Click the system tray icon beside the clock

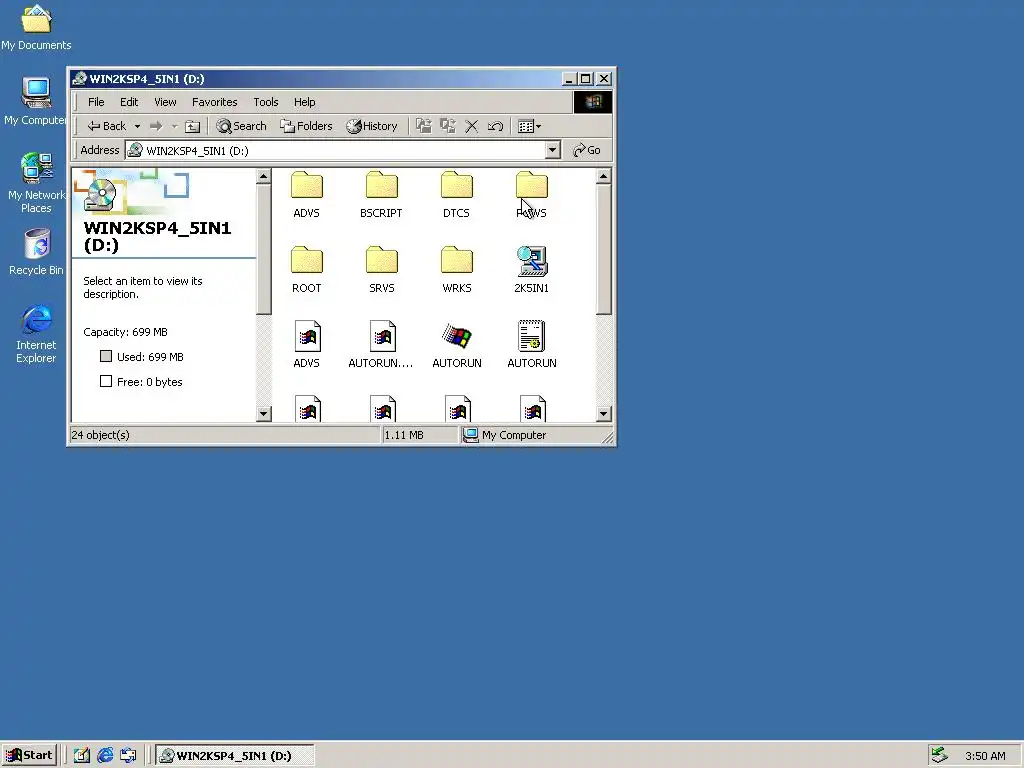(939, 755)
